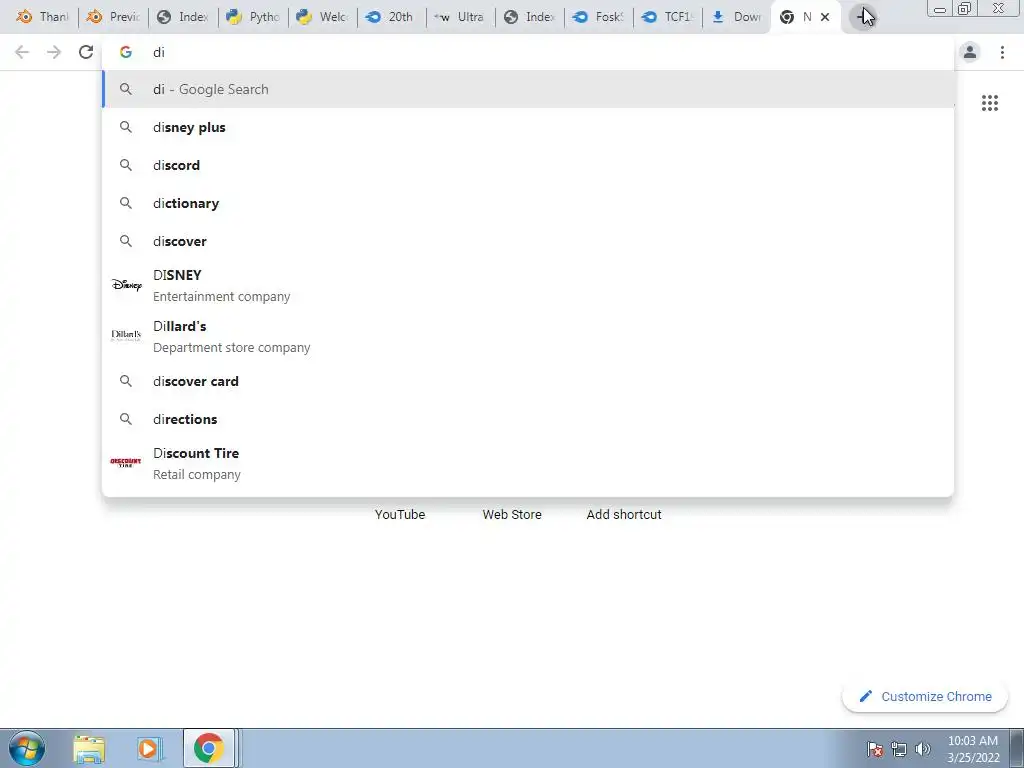
Task: Close the active New Tab tab
Action: [x=825, y=17]
